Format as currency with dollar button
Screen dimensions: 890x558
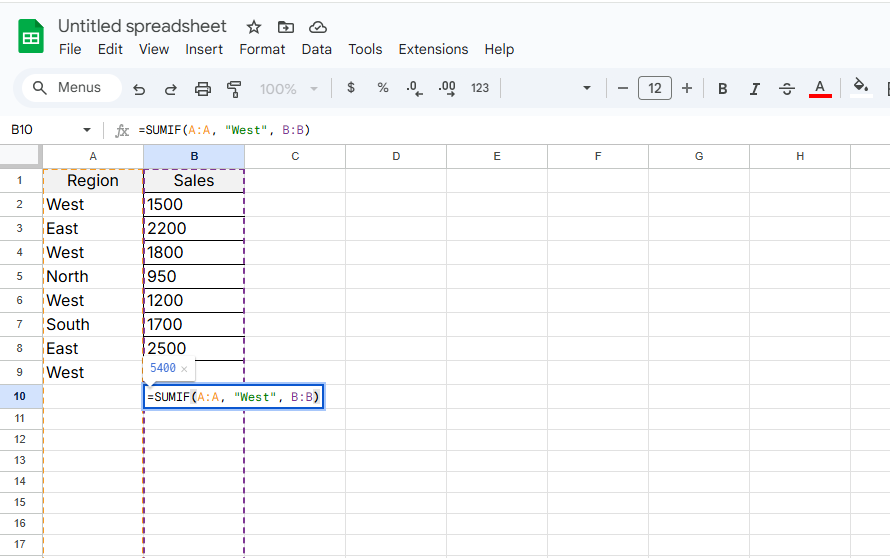(x=350, y=89)
